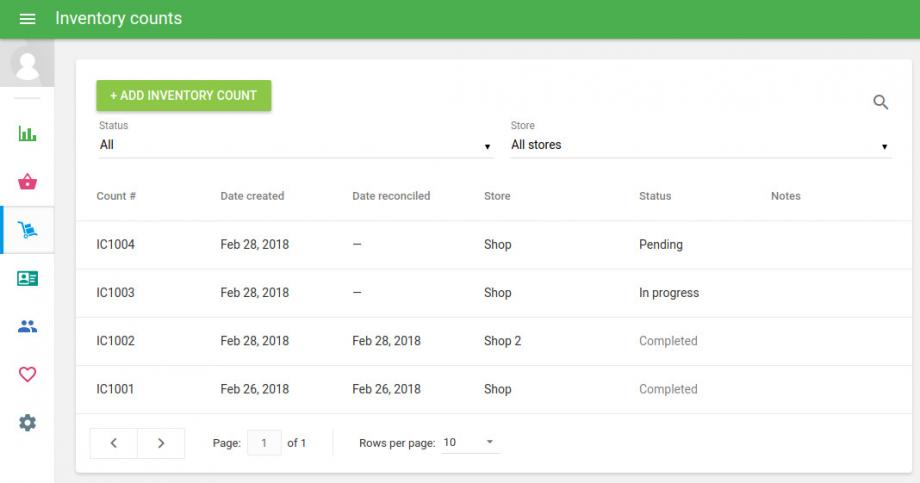This screenshot has height=483, width=920.
Task: Click the user avatar profile icon
Action: 27,65
